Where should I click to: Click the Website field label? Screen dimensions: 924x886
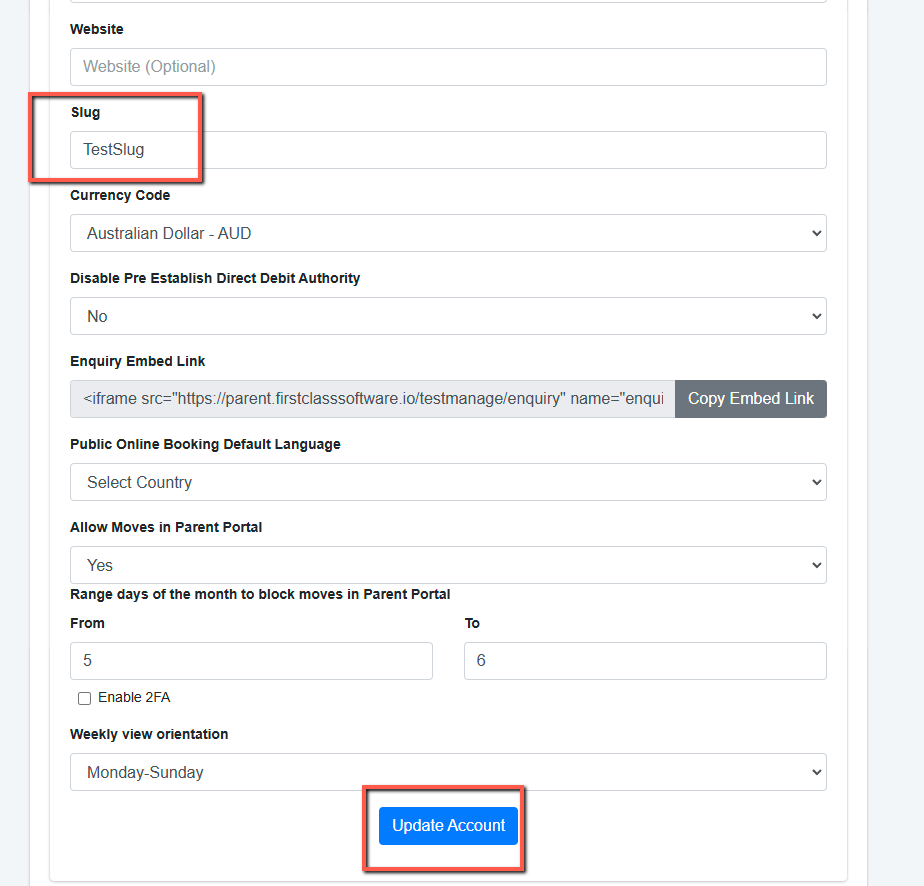97,29
